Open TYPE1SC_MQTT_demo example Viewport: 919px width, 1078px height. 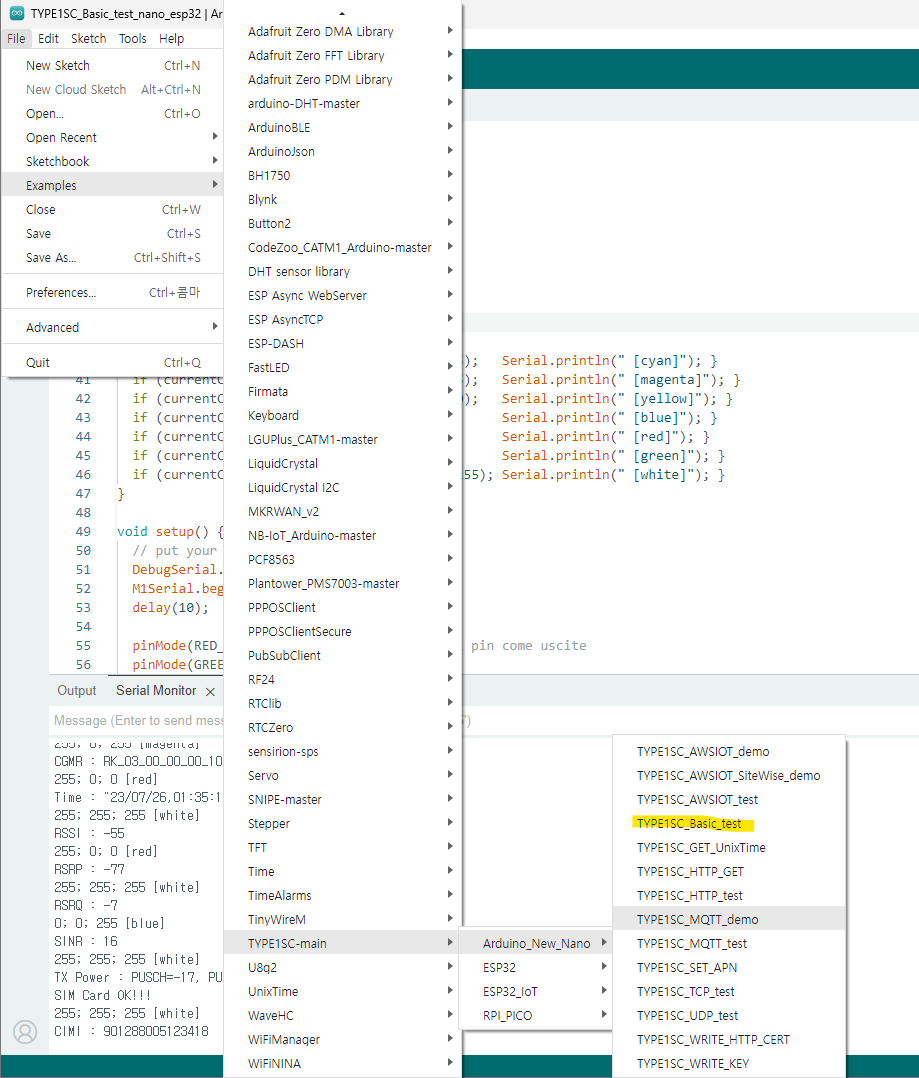(729, 919)
